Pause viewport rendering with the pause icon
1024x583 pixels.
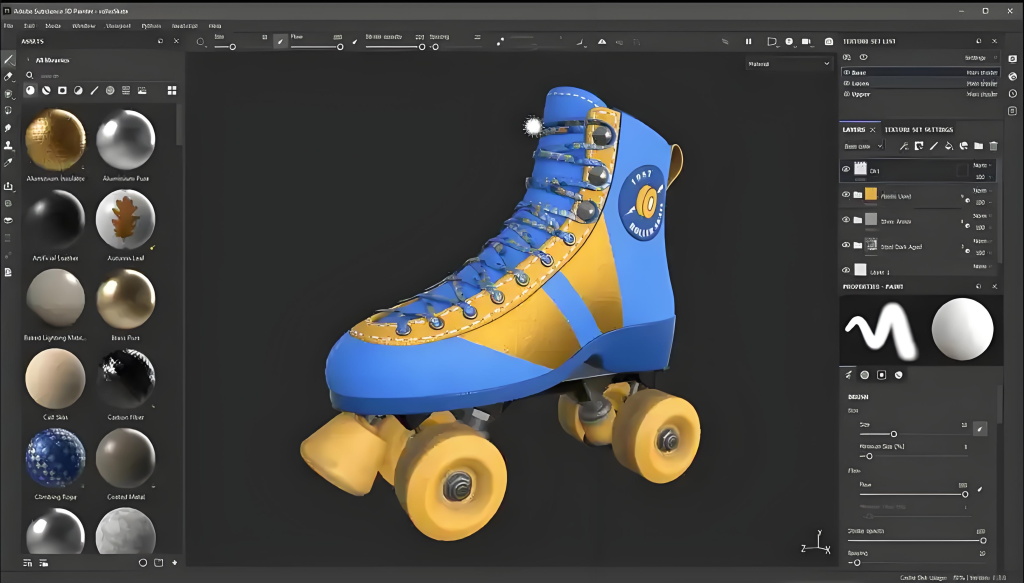tap(748, 42)
